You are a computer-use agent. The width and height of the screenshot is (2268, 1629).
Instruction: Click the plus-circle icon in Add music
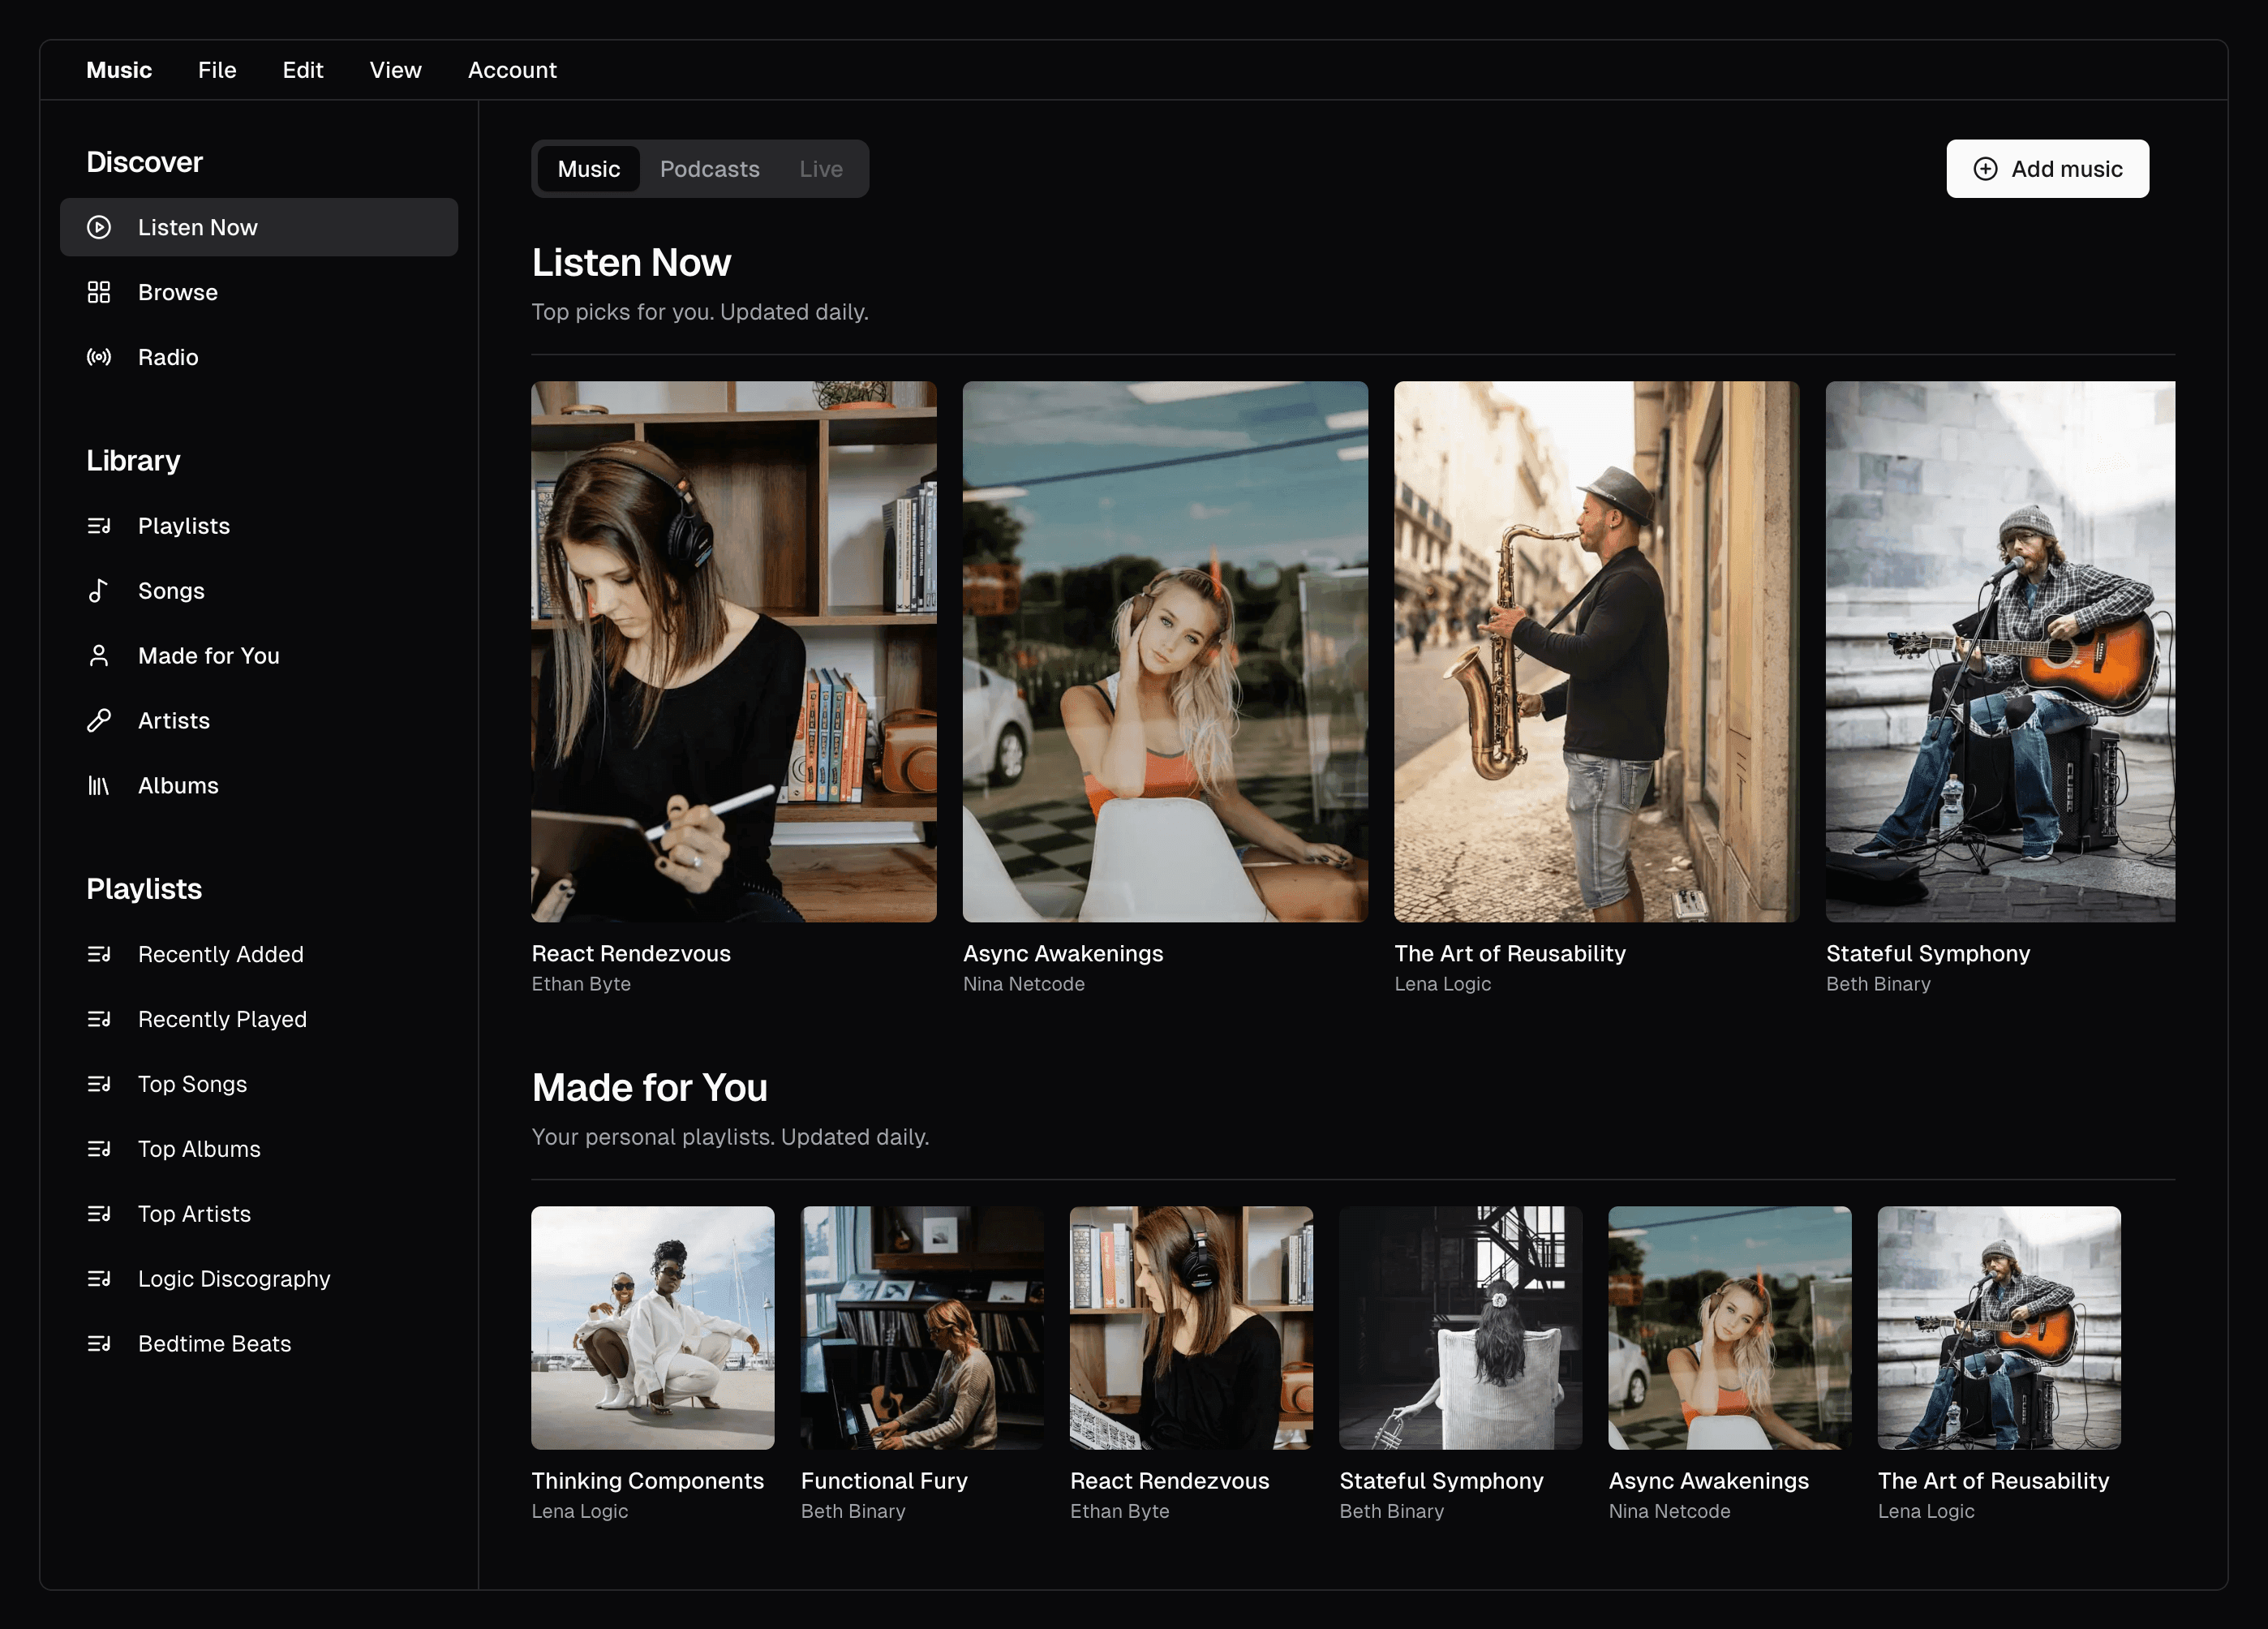coord(1985,169)
